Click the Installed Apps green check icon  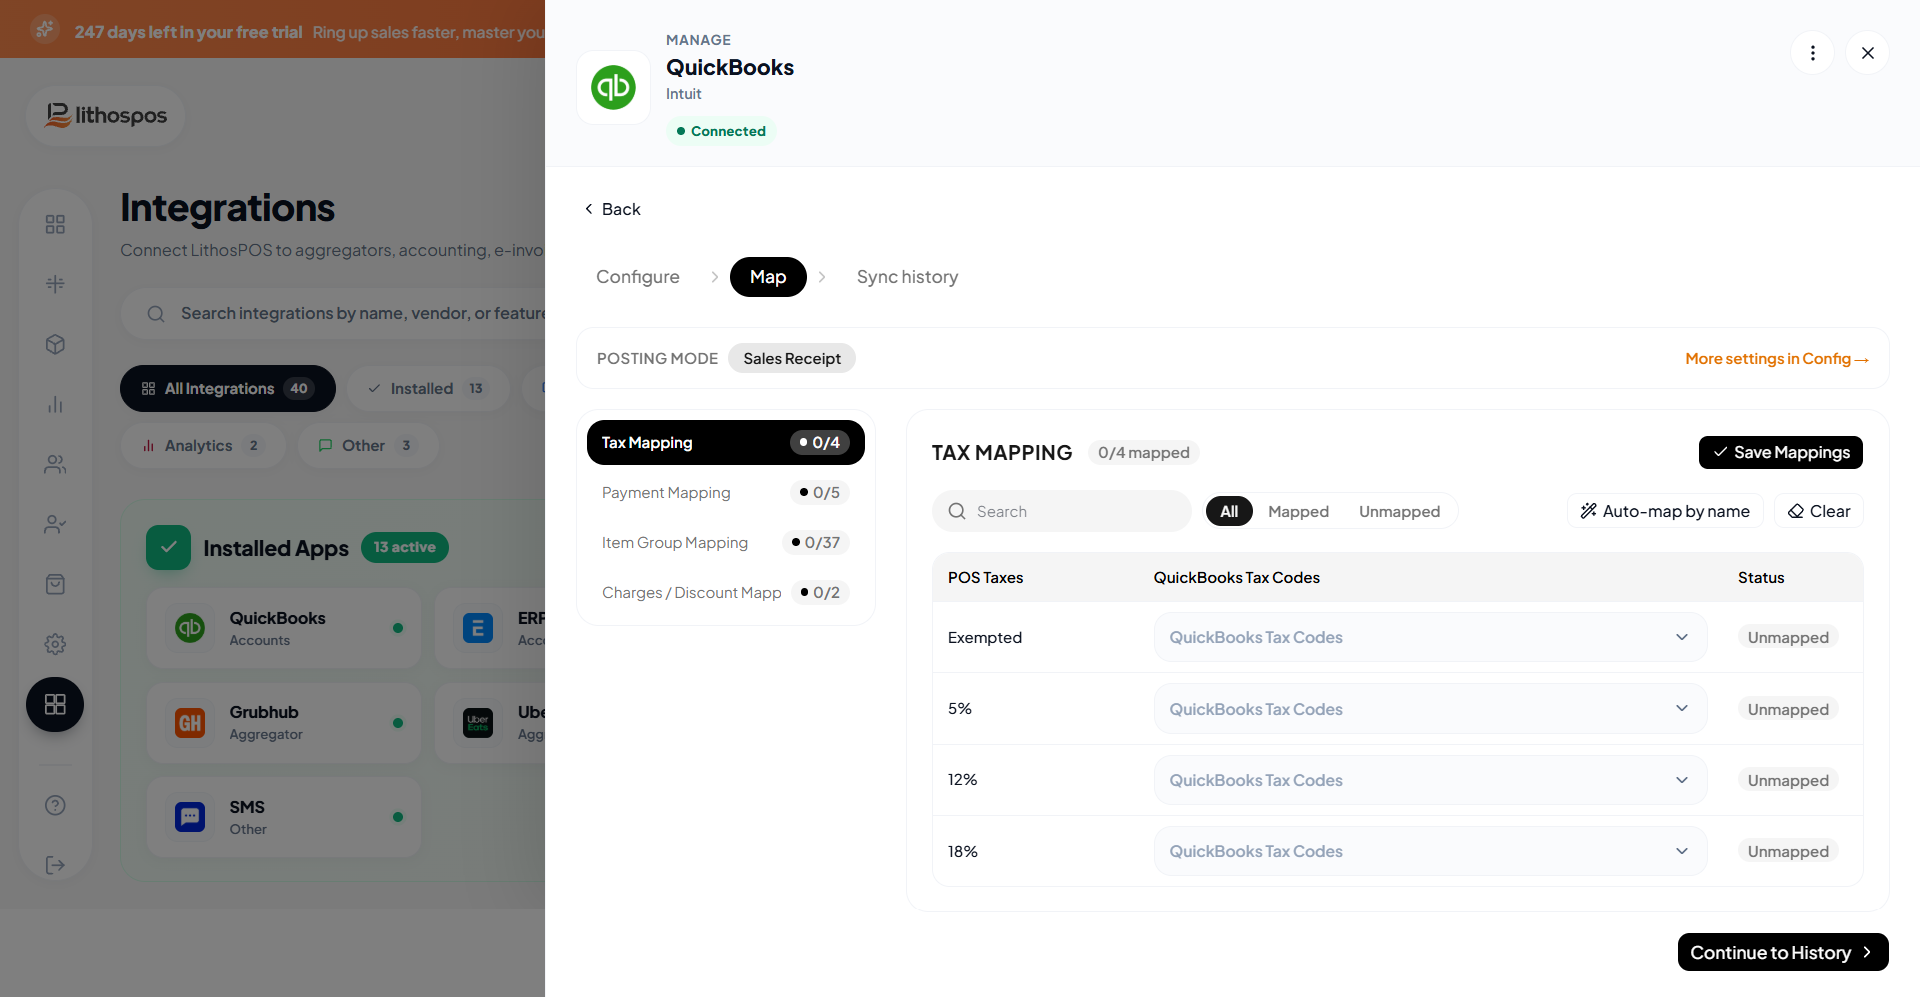[168, 547]
